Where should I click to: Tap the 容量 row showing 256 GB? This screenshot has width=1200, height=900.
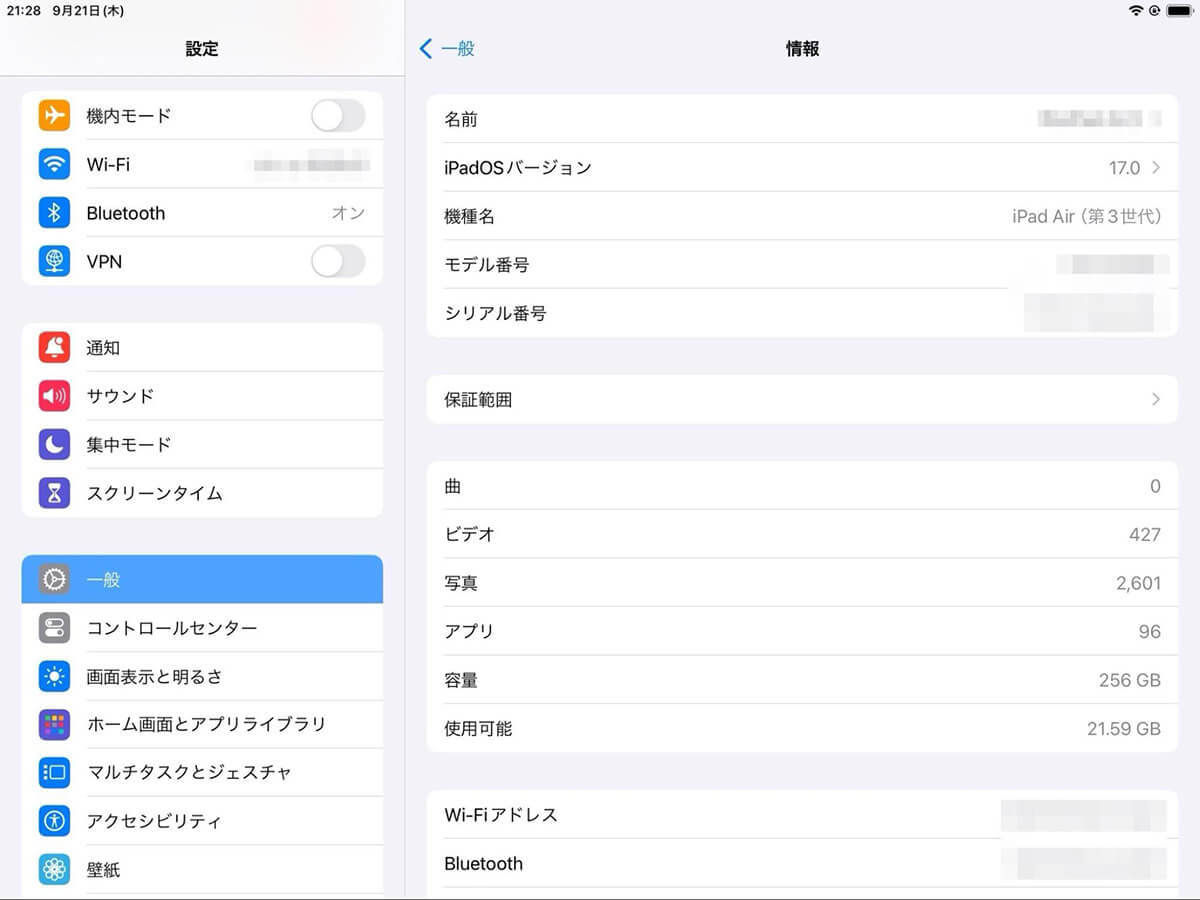(802, 680)
